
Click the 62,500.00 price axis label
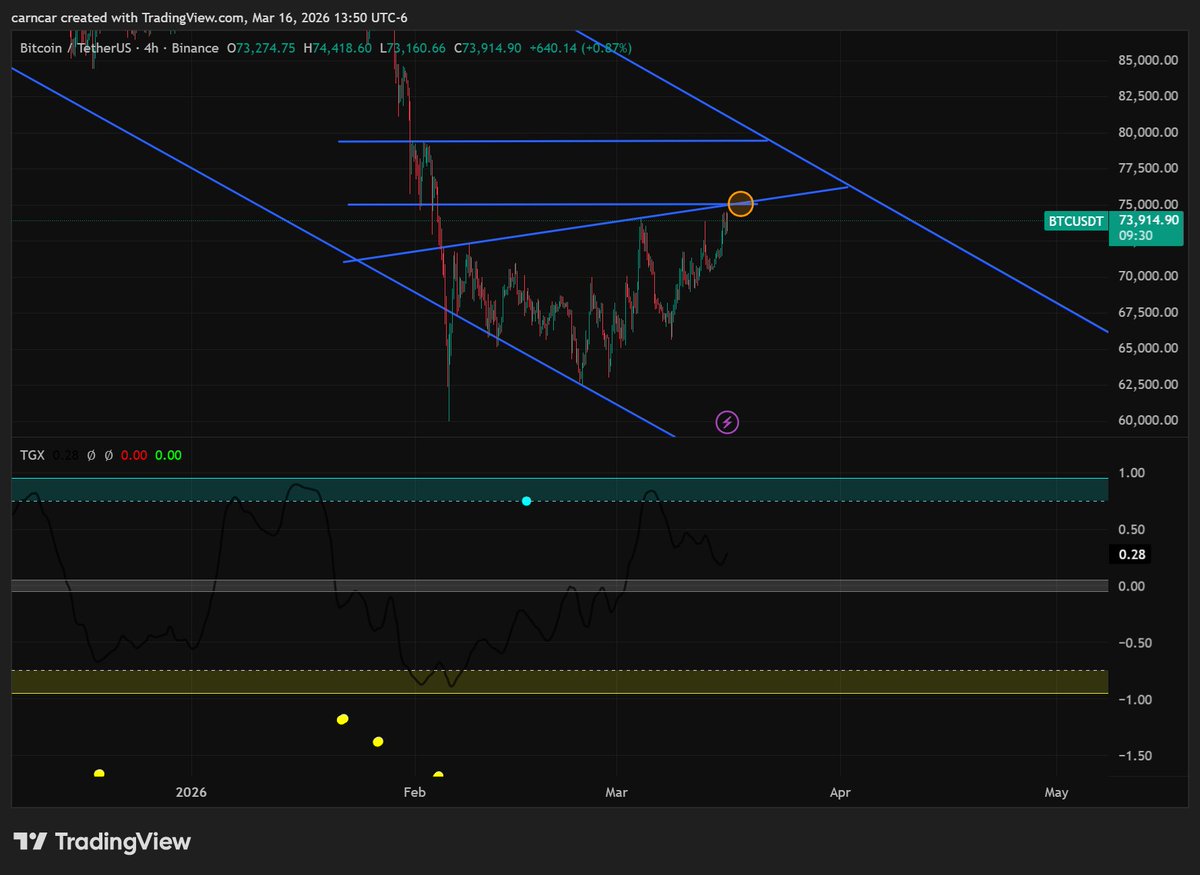(1149, 384)
